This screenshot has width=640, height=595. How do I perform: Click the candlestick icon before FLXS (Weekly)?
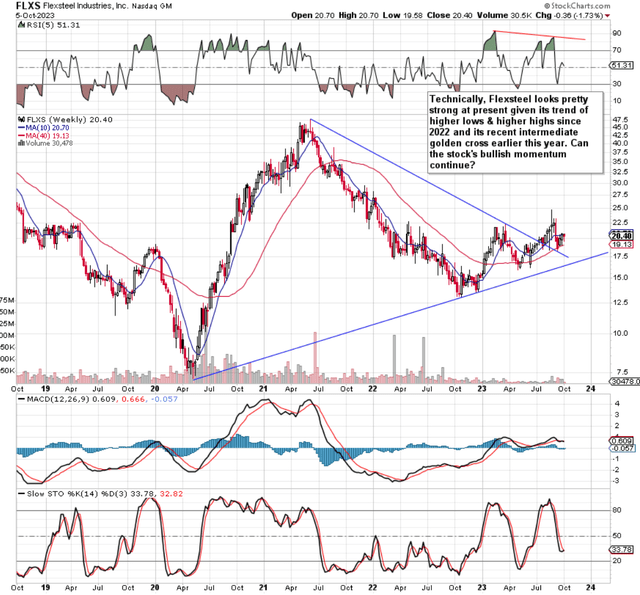tap(22, 120)
